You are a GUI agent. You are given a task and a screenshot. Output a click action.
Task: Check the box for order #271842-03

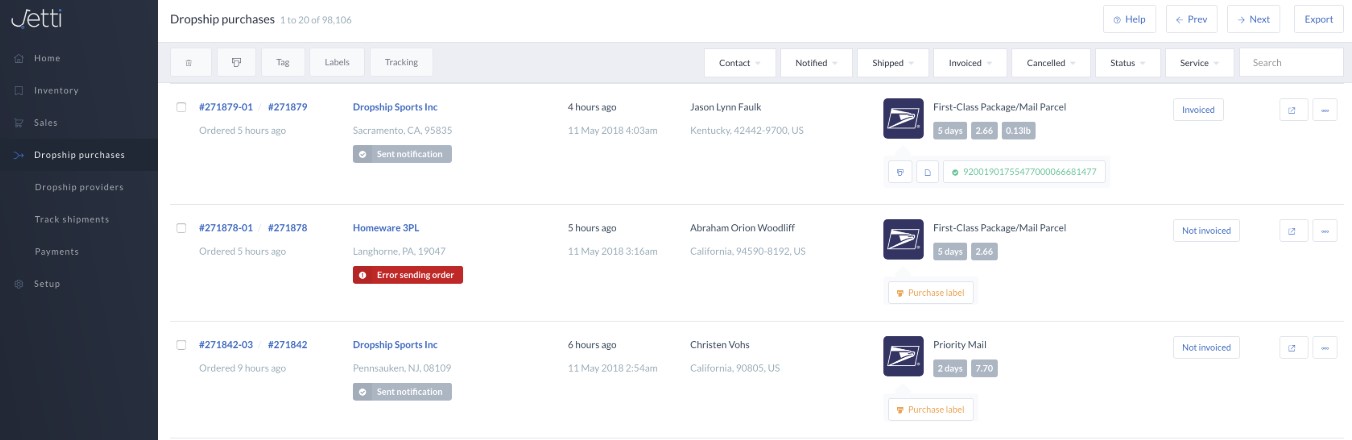click(x=181, y=345)
